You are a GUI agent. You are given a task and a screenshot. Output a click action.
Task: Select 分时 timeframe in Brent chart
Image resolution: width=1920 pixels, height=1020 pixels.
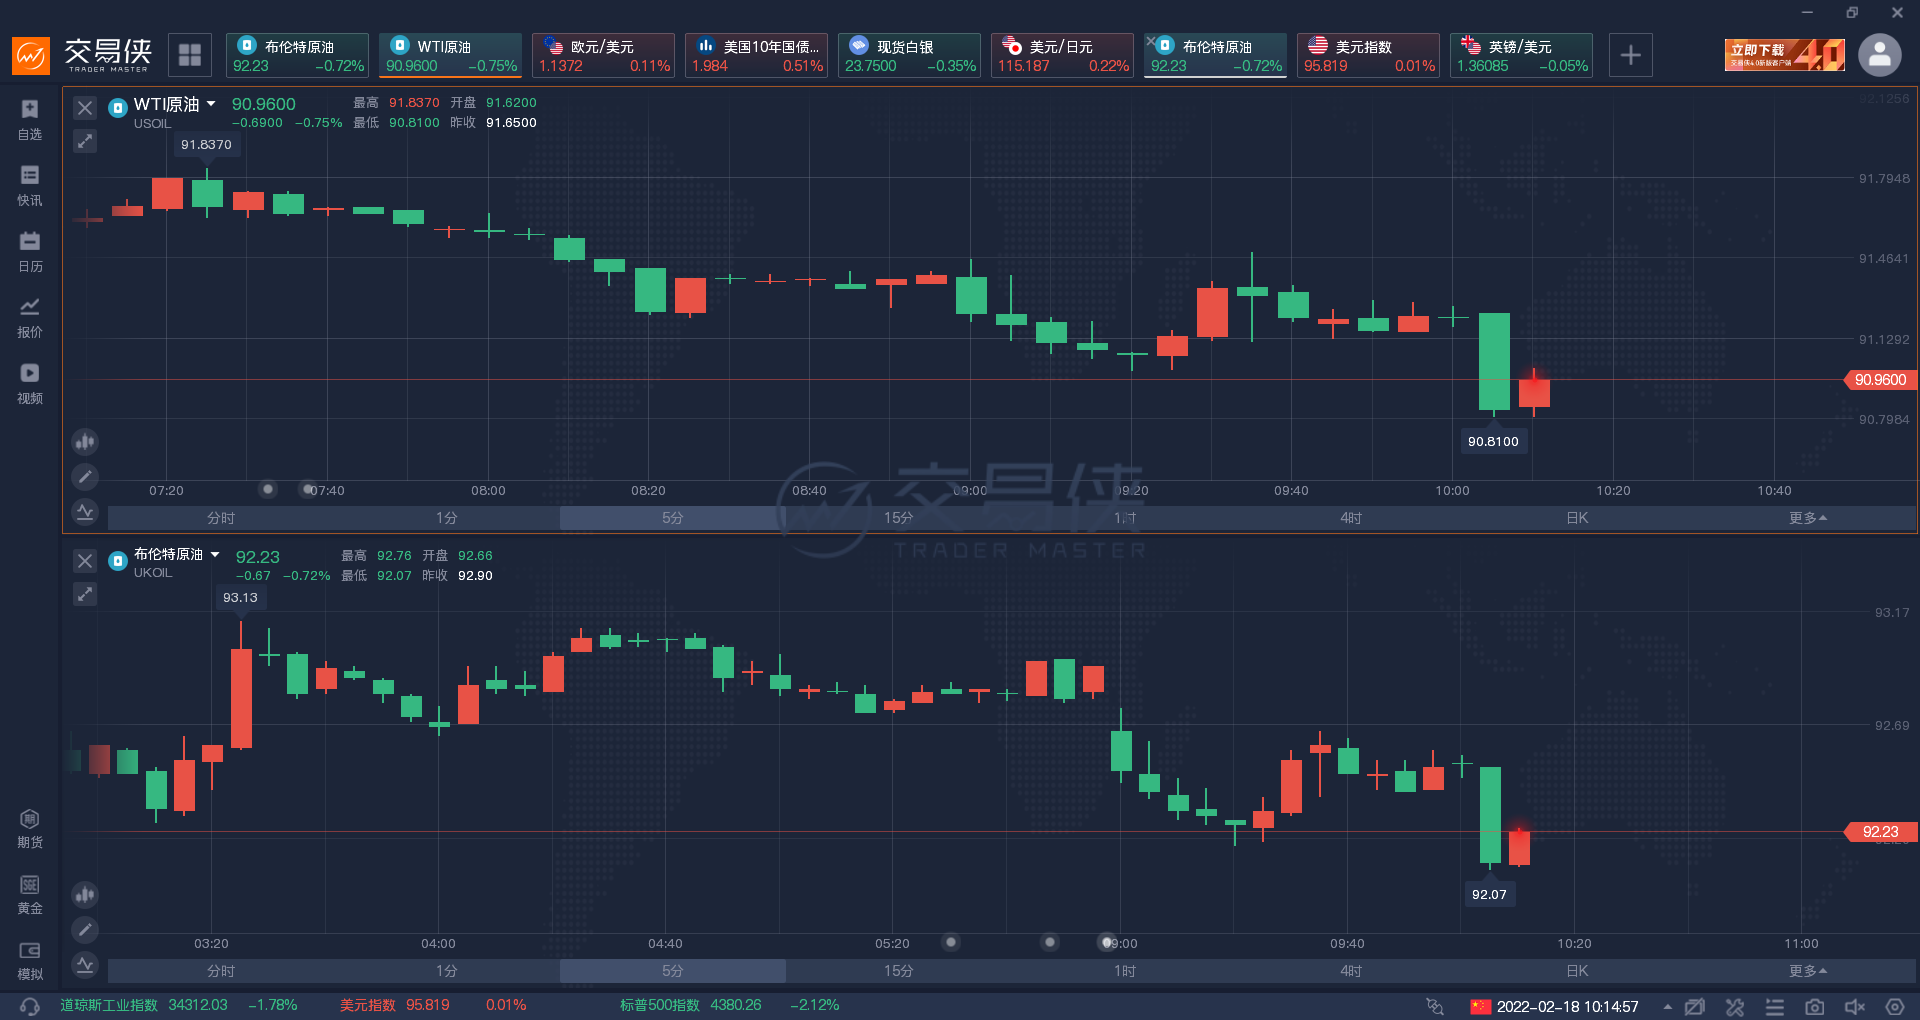221,971
